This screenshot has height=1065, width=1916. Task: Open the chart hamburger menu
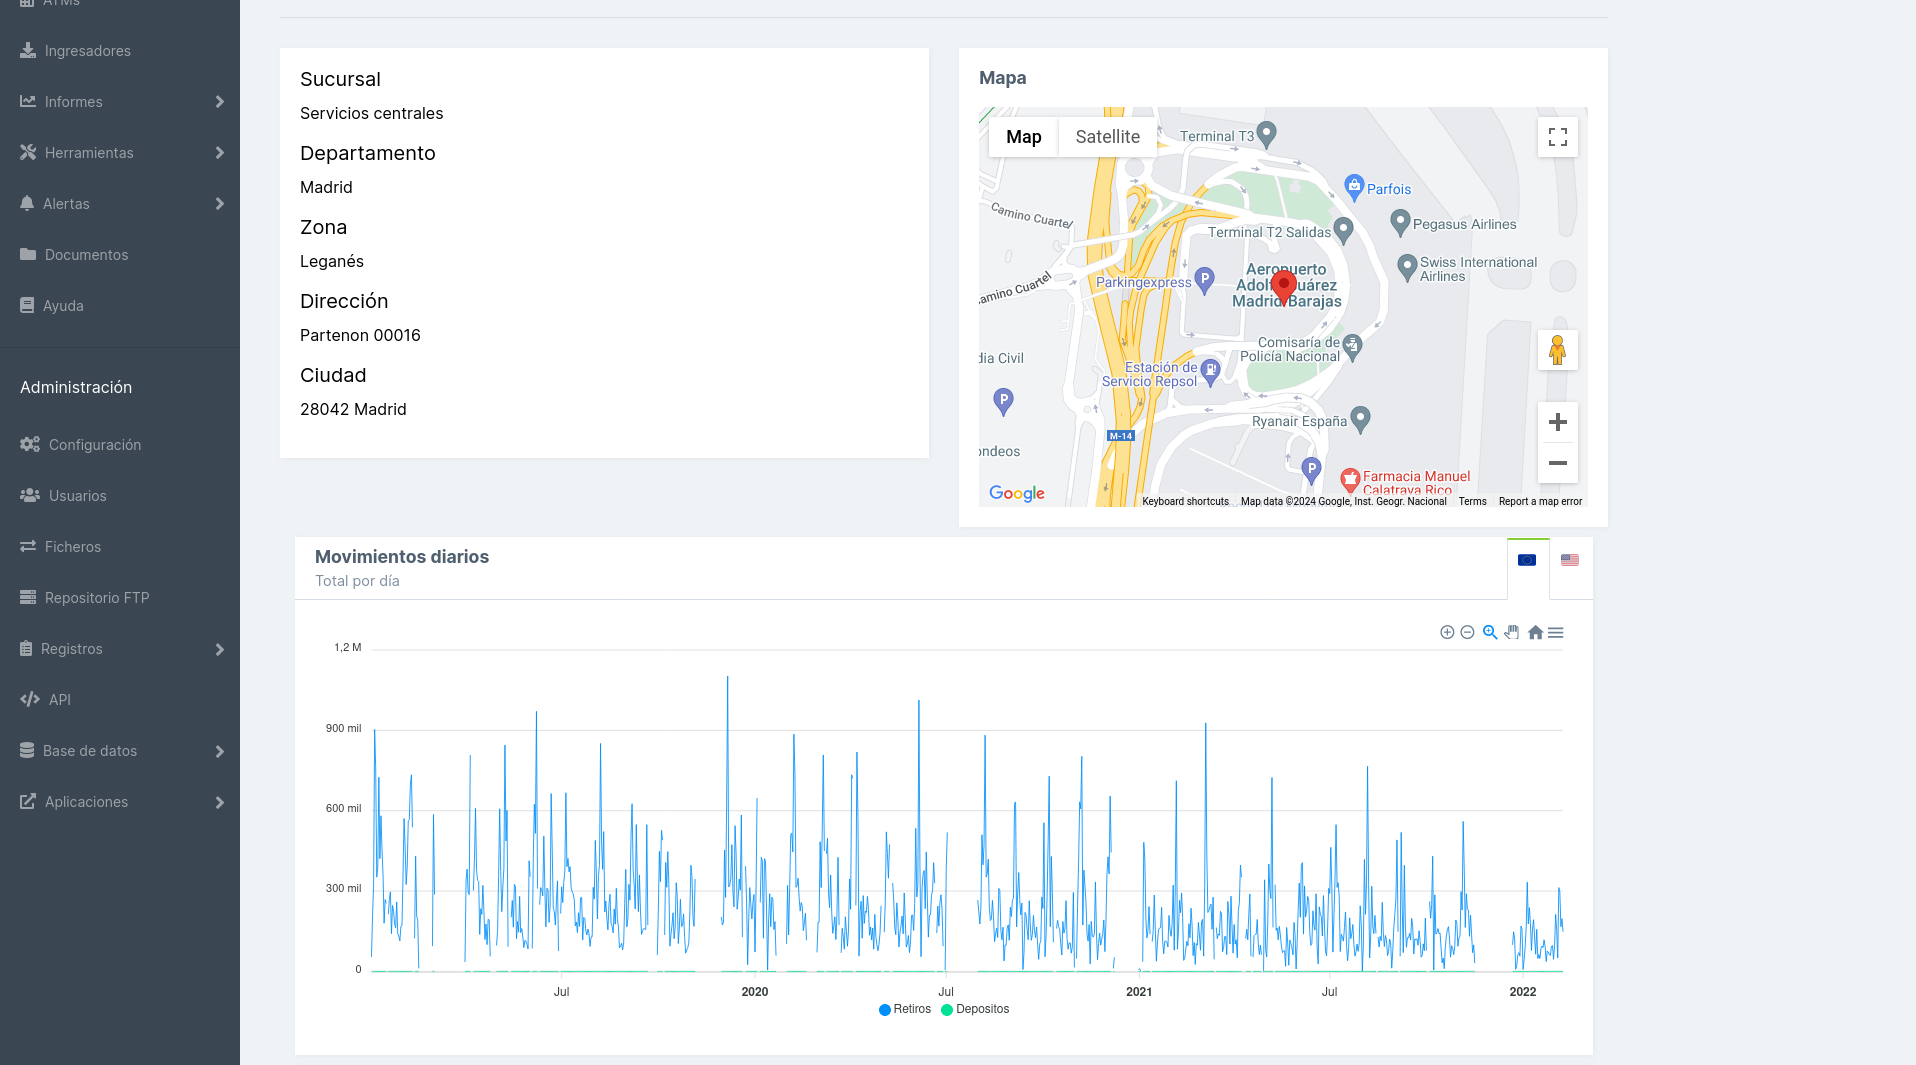1556,632
